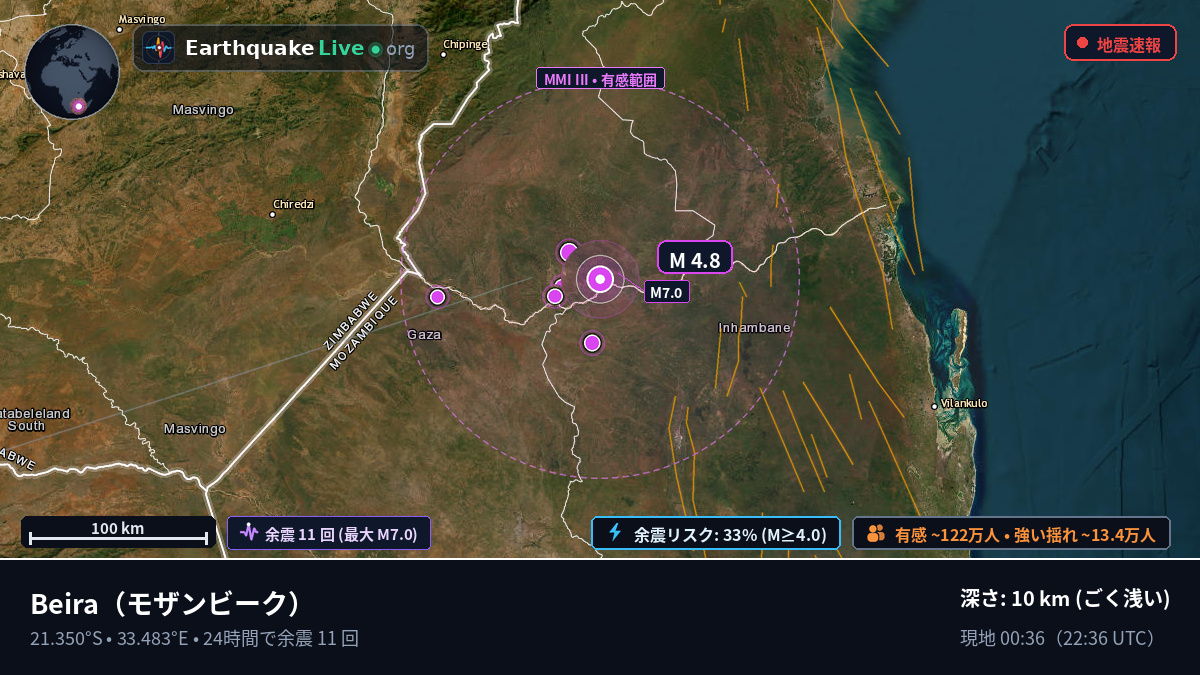The width and height of the screenshot is (1200, 675).
Task: Click the people icon in the 有感 chip
Action: pos(876,533)
